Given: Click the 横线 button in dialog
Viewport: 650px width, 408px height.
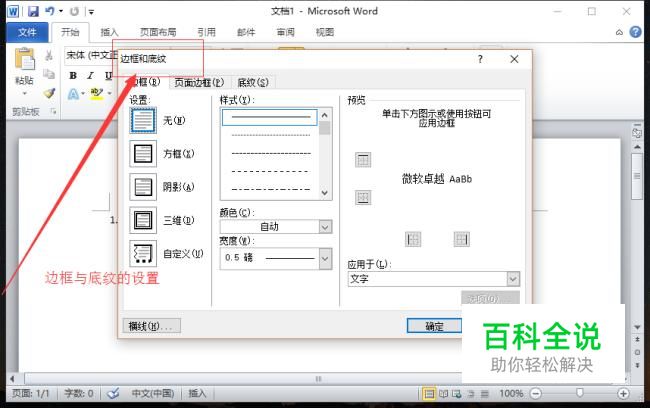Looking at the screenshot, I should (x=152, y=326).
